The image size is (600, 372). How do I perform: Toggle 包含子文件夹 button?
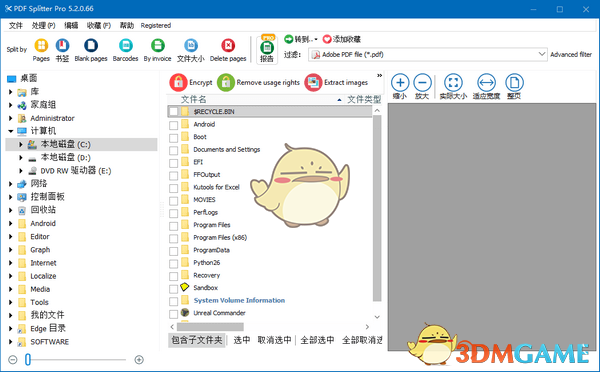[197, 340]
